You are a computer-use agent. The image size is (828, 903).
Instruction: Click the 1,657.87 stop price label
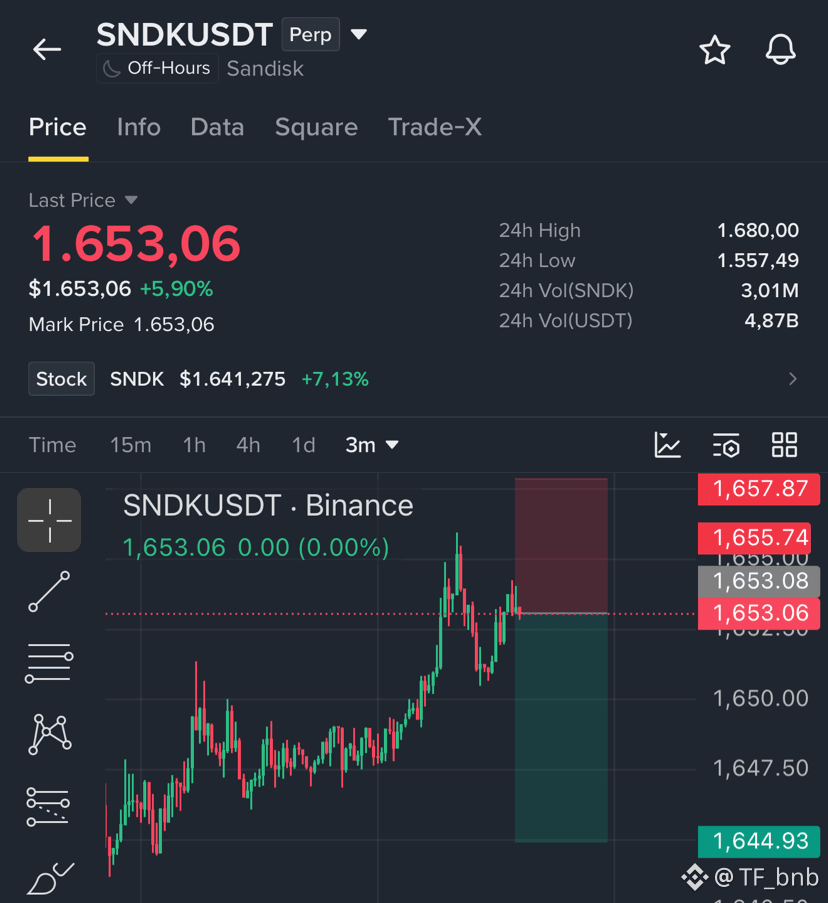click(759, 489)
